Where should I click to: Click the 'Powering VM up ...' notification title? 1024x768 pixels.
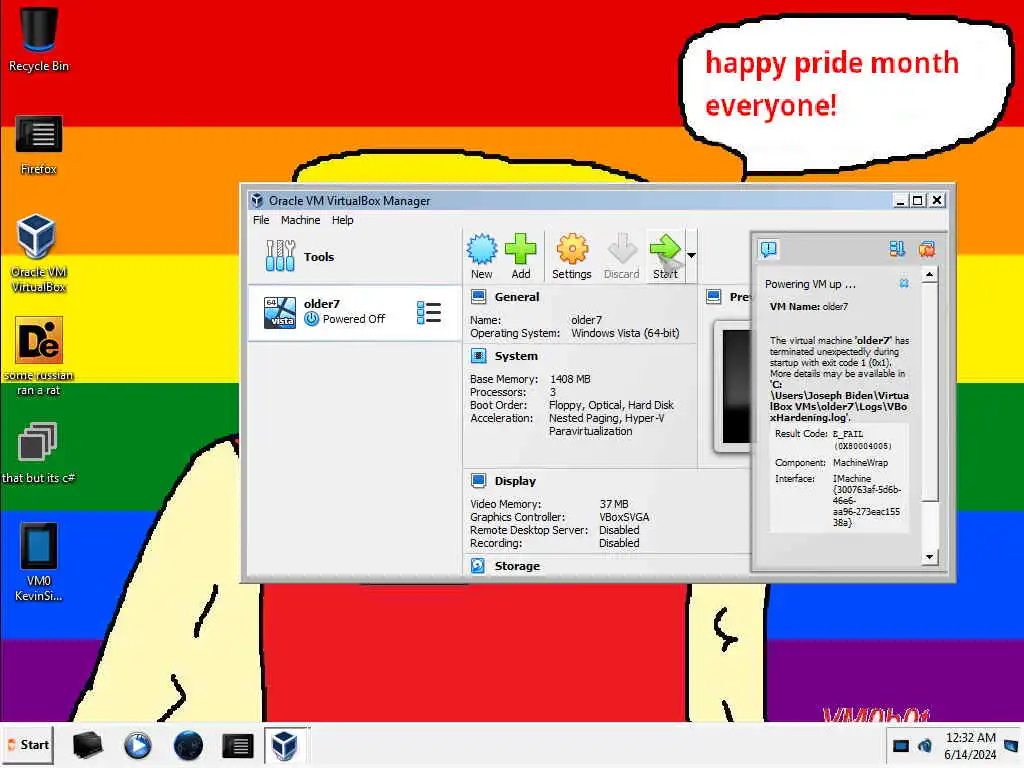click(810, 284)
